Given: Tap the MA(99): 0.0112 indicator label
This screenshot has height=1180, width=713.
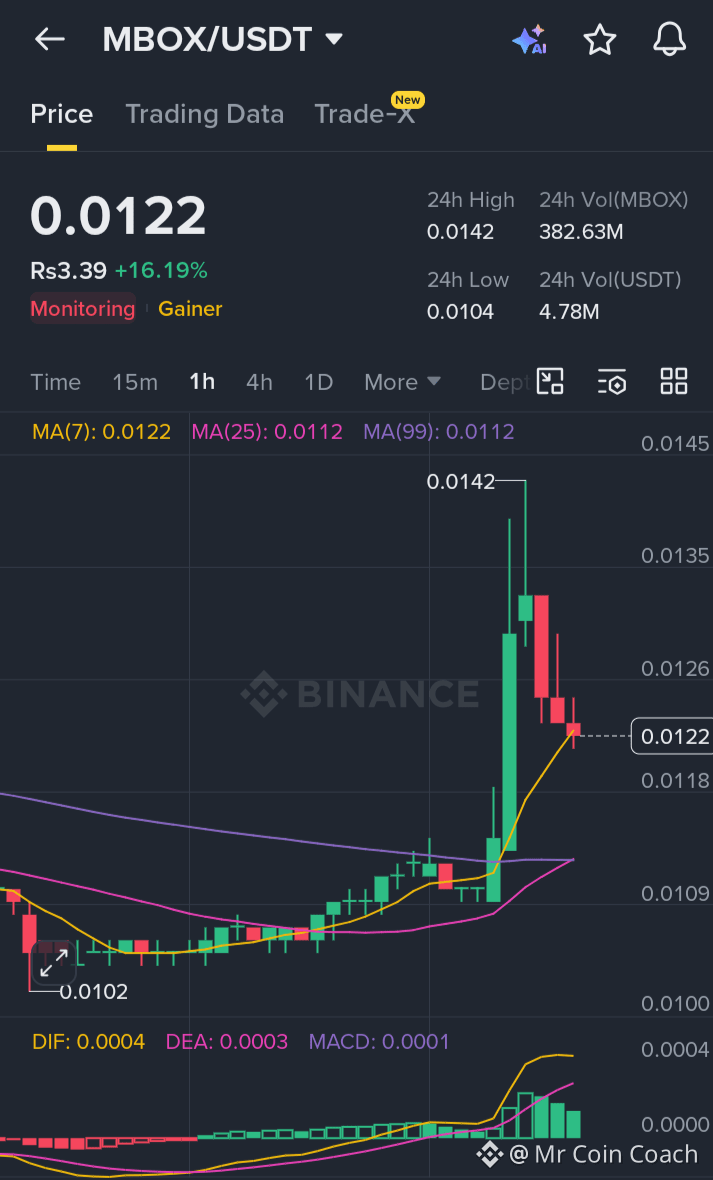Looking at the screenshot, I should pyautogui.click(x=439, y=431).
